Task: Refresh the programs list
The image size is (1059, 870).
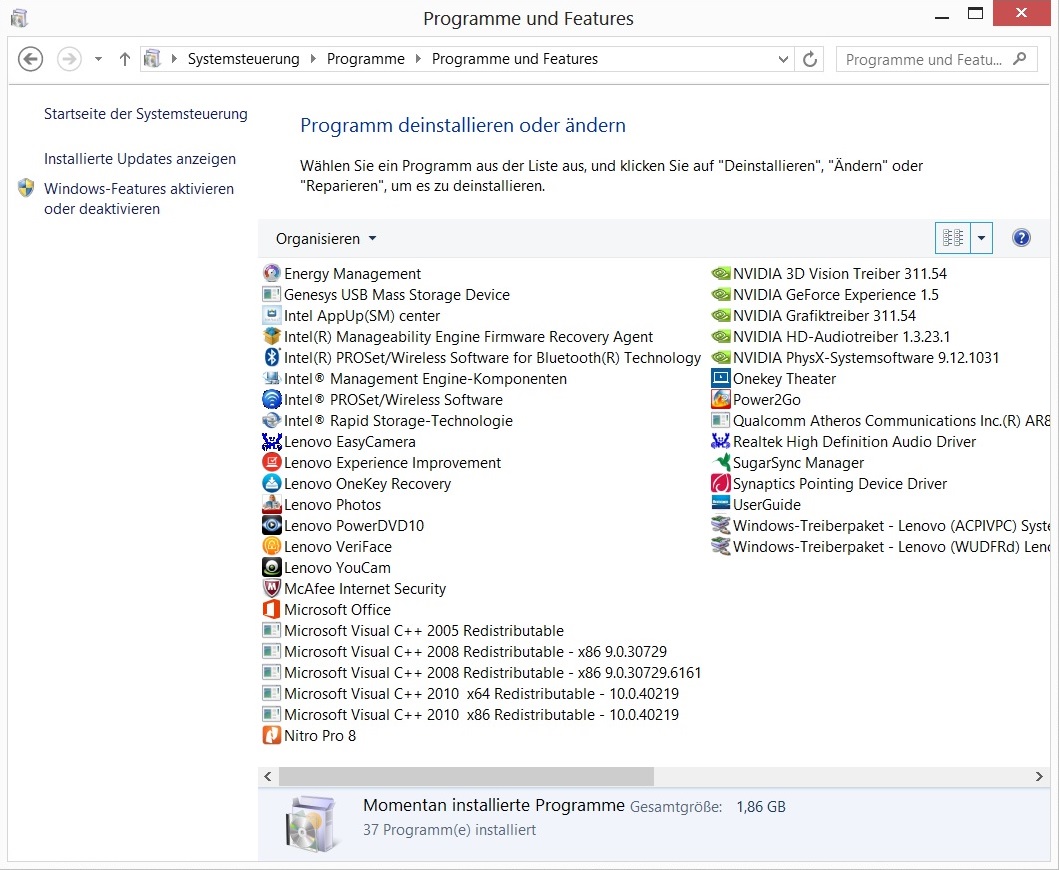Action: (x=810, y=59)
